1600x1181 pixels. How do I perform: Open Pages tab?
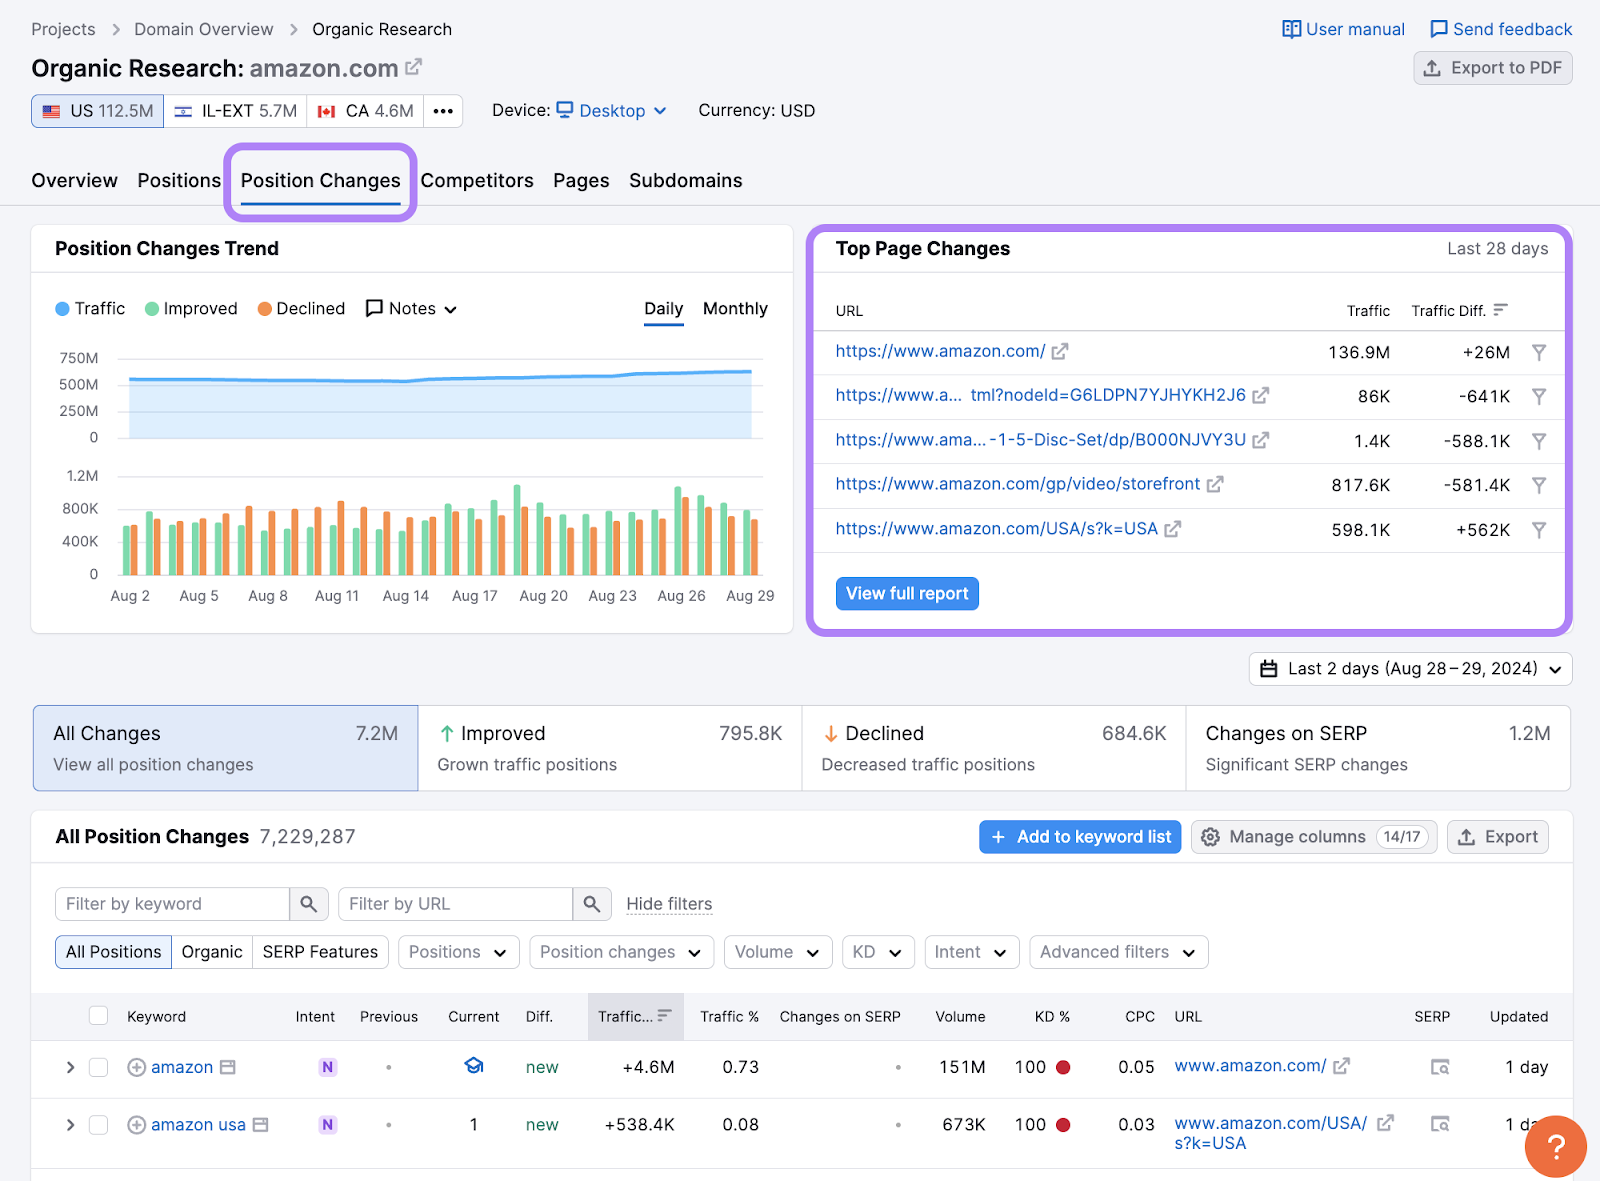tap(581, 181)
